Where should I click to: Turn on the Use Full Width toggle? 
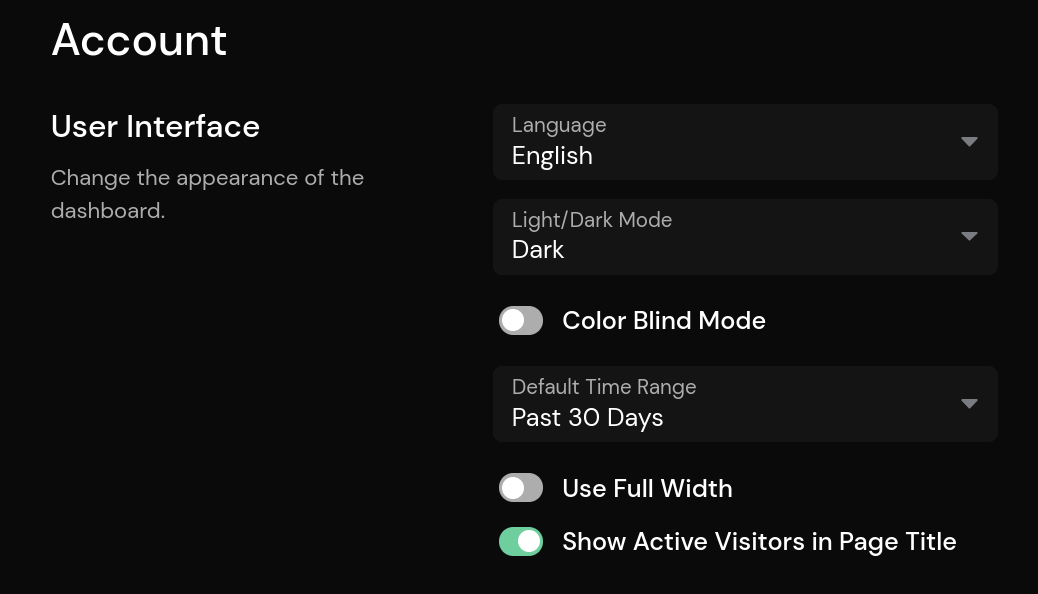coord(521,488)
